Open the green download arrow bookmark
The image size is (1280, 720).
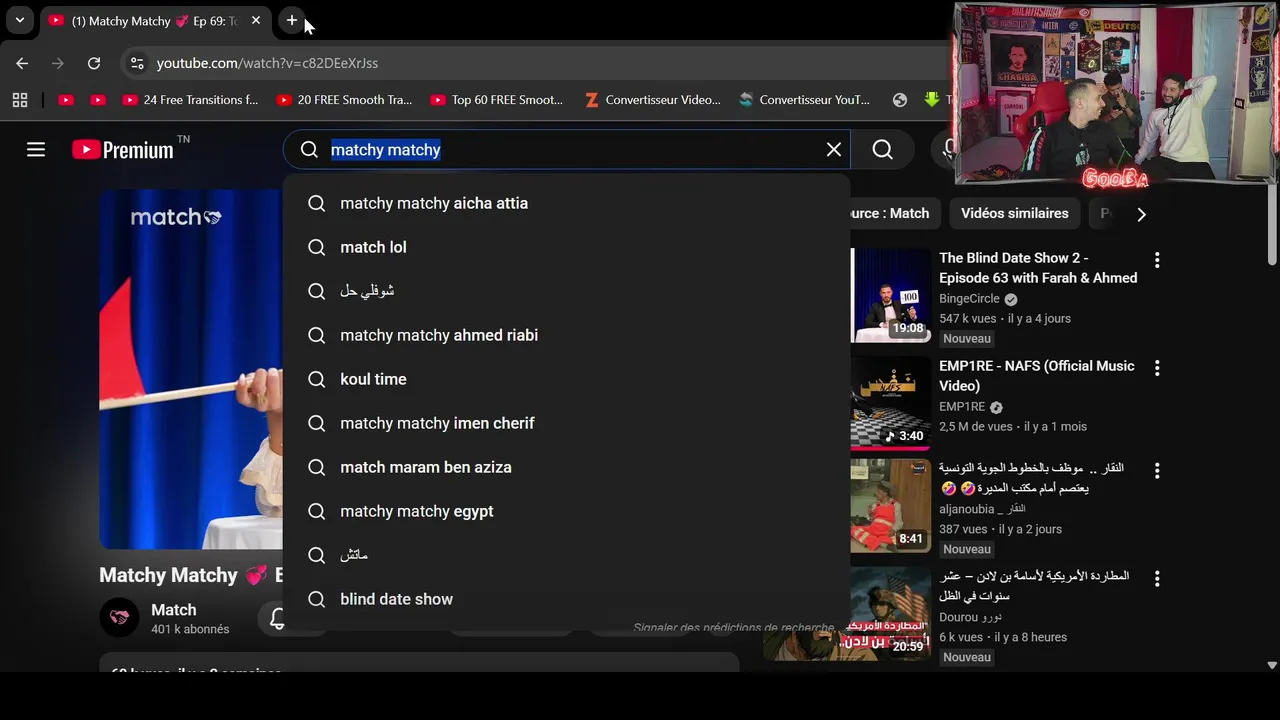point(932,100)
